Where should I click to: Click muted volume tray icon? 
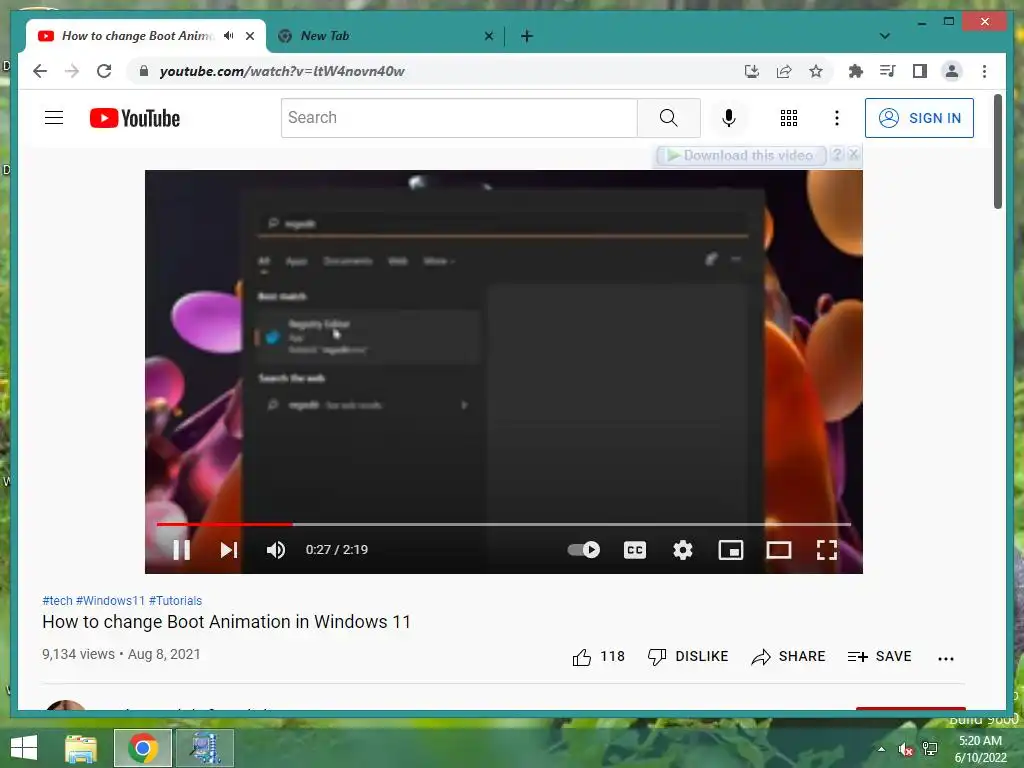pos(905,749)
